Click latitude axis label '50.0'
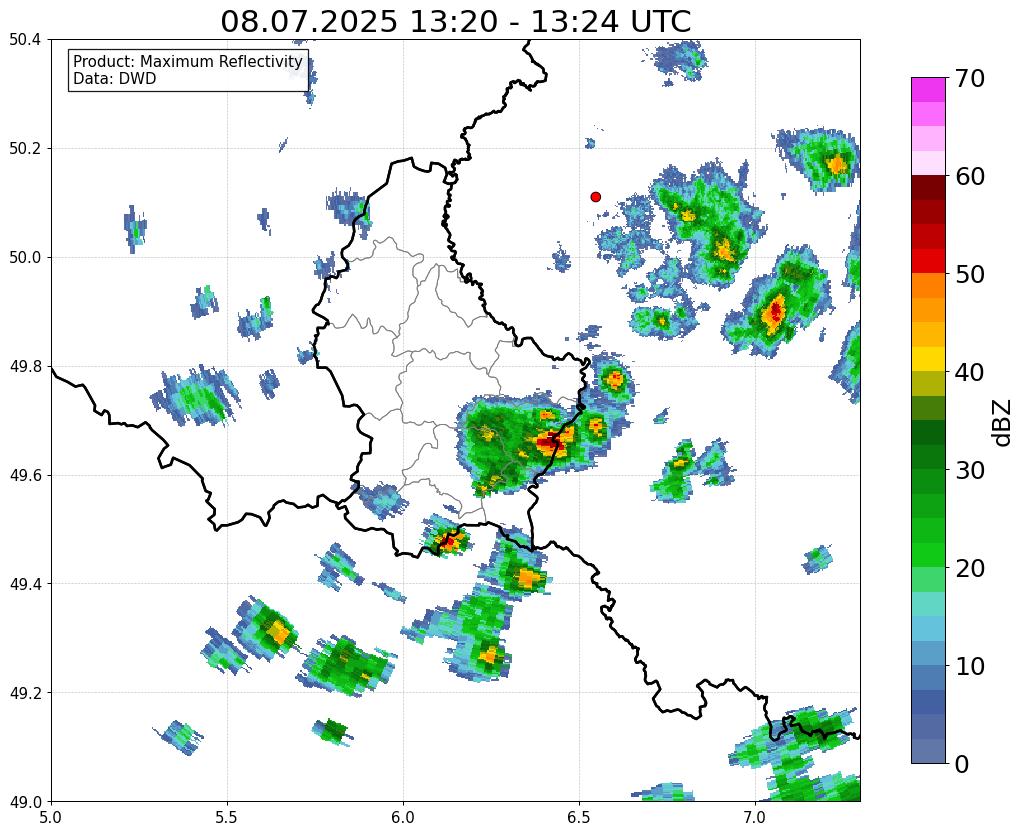 [25, 258]
